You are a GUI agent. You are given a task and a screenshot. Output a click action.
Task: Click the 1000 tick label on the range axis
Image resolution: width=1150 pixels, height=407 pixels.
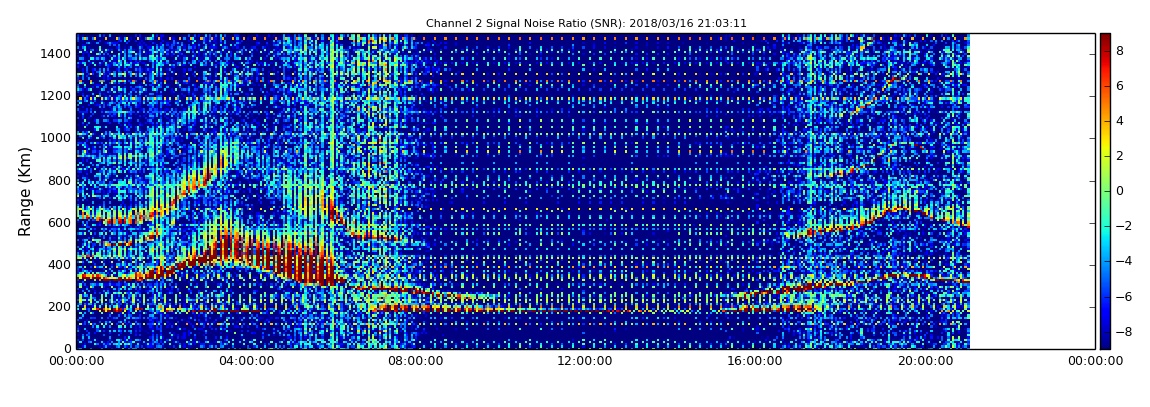click(x=56, y=138)
